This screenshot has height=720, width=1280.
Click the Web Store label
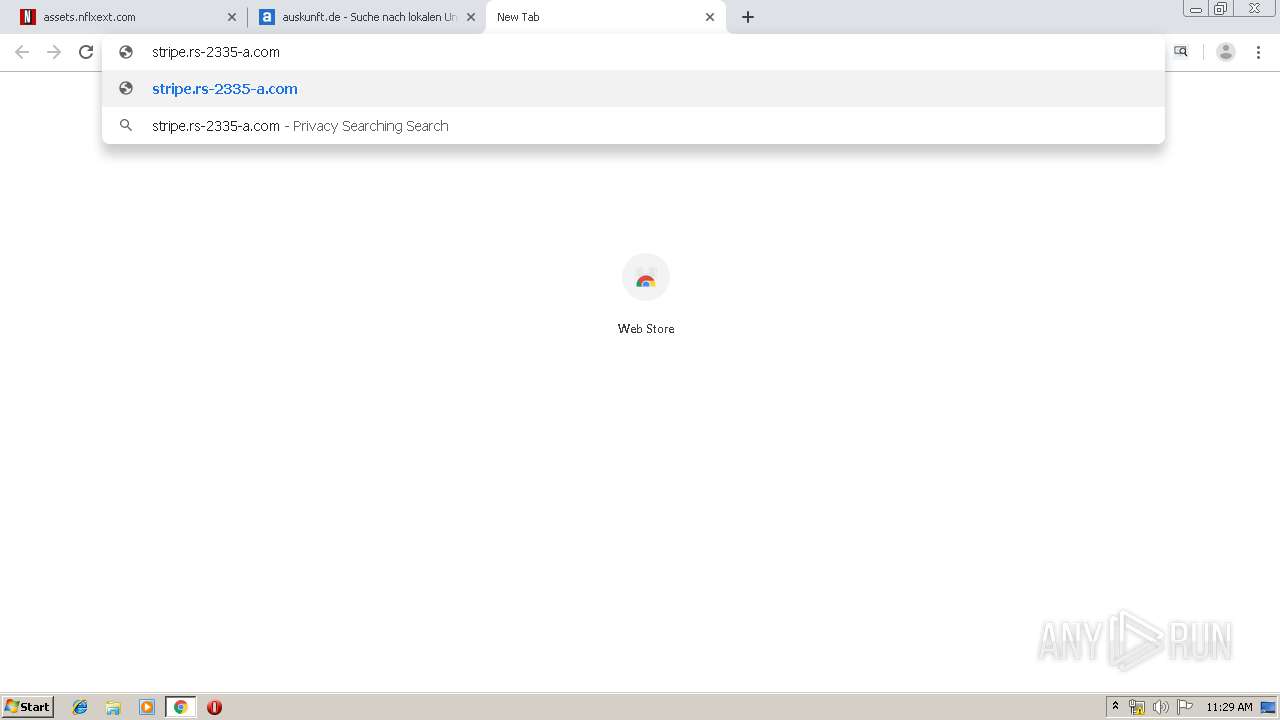pos(646,329)
